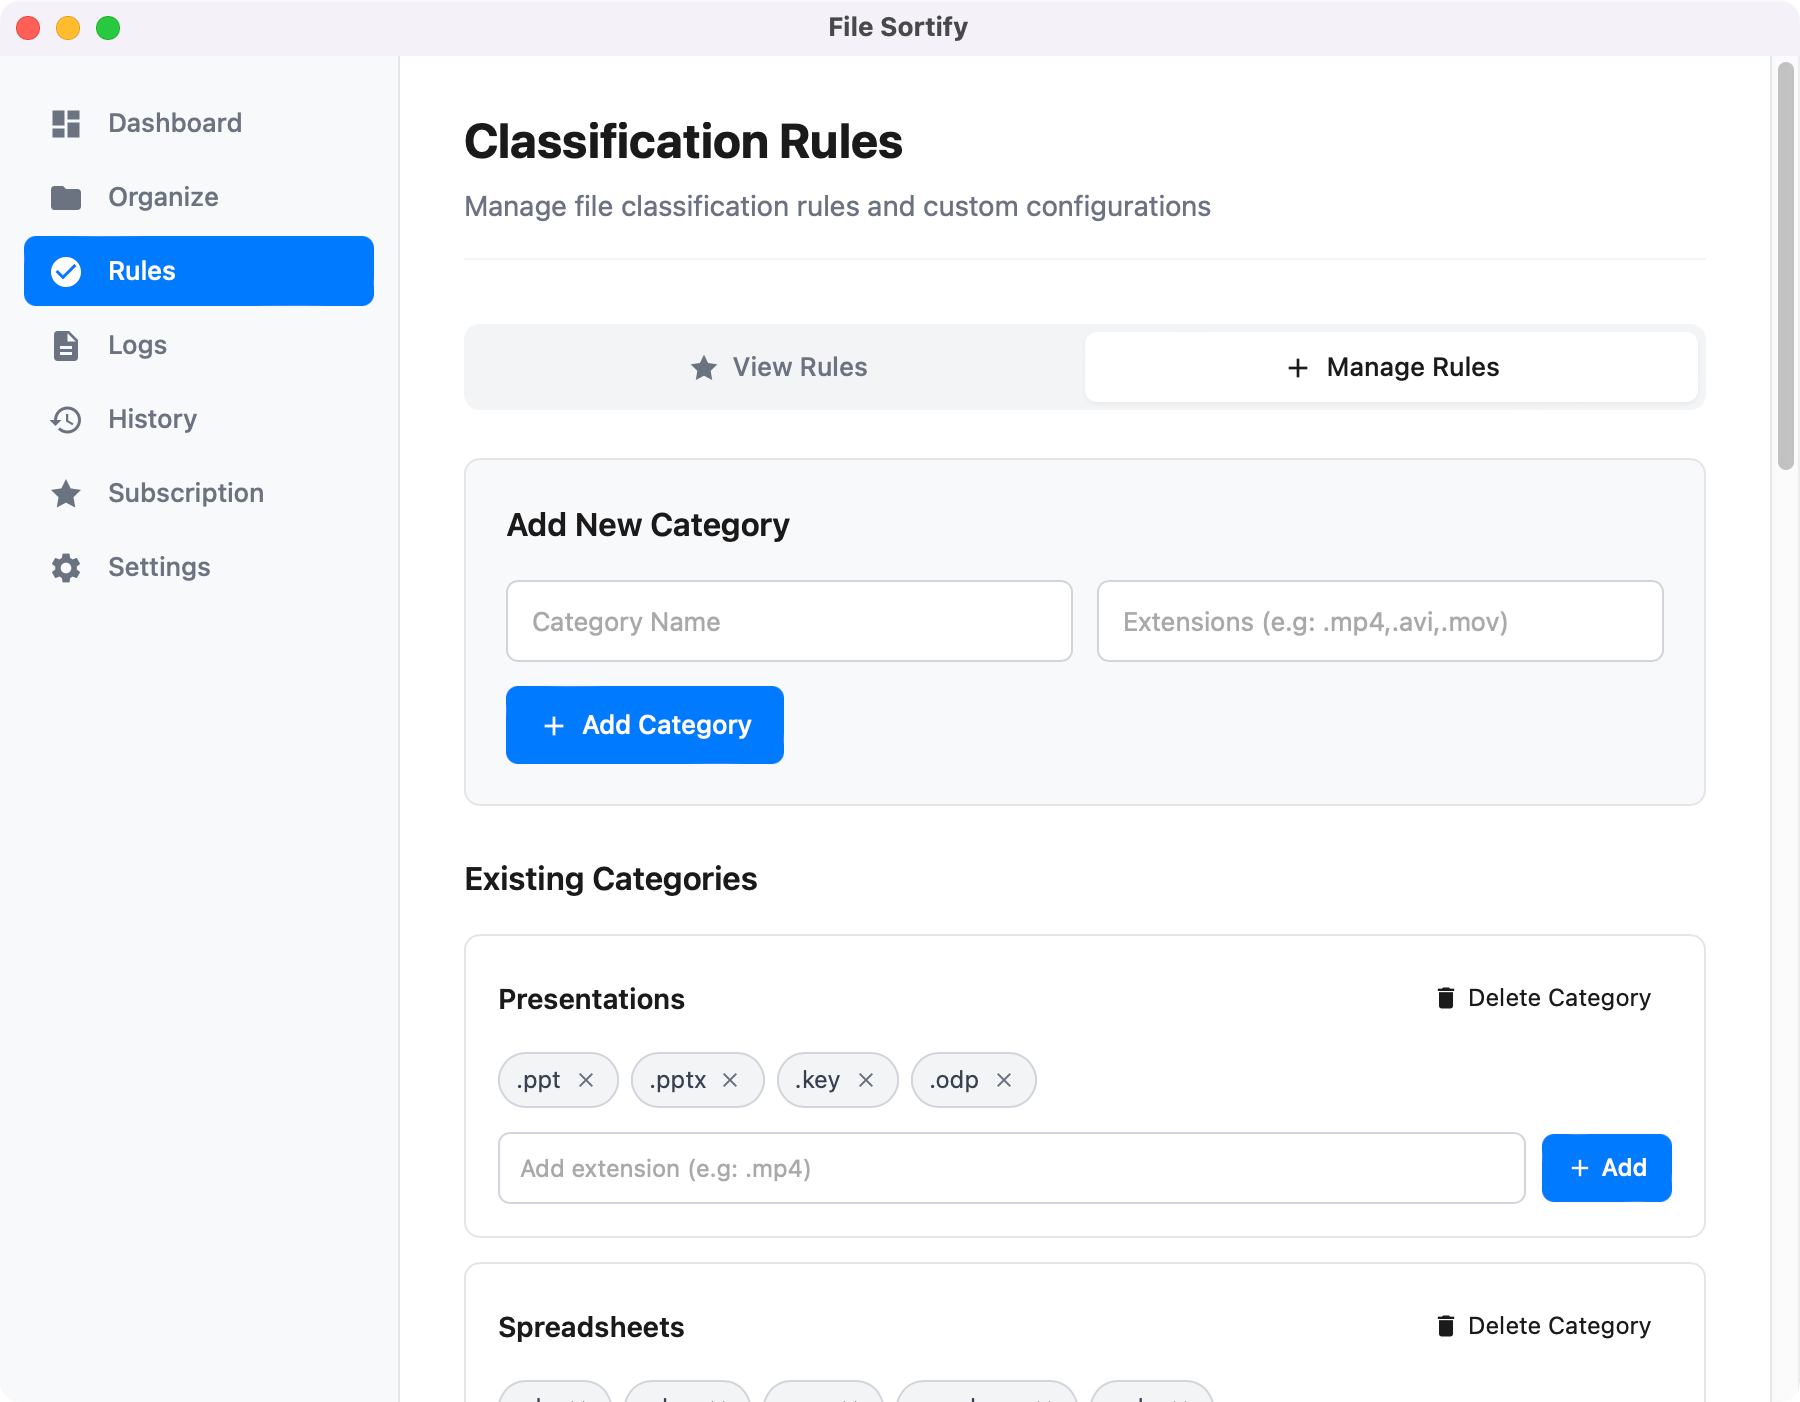Switch to the View Rules tab
This screenshot has width=1800, height=1402.
tap(779, 367)
